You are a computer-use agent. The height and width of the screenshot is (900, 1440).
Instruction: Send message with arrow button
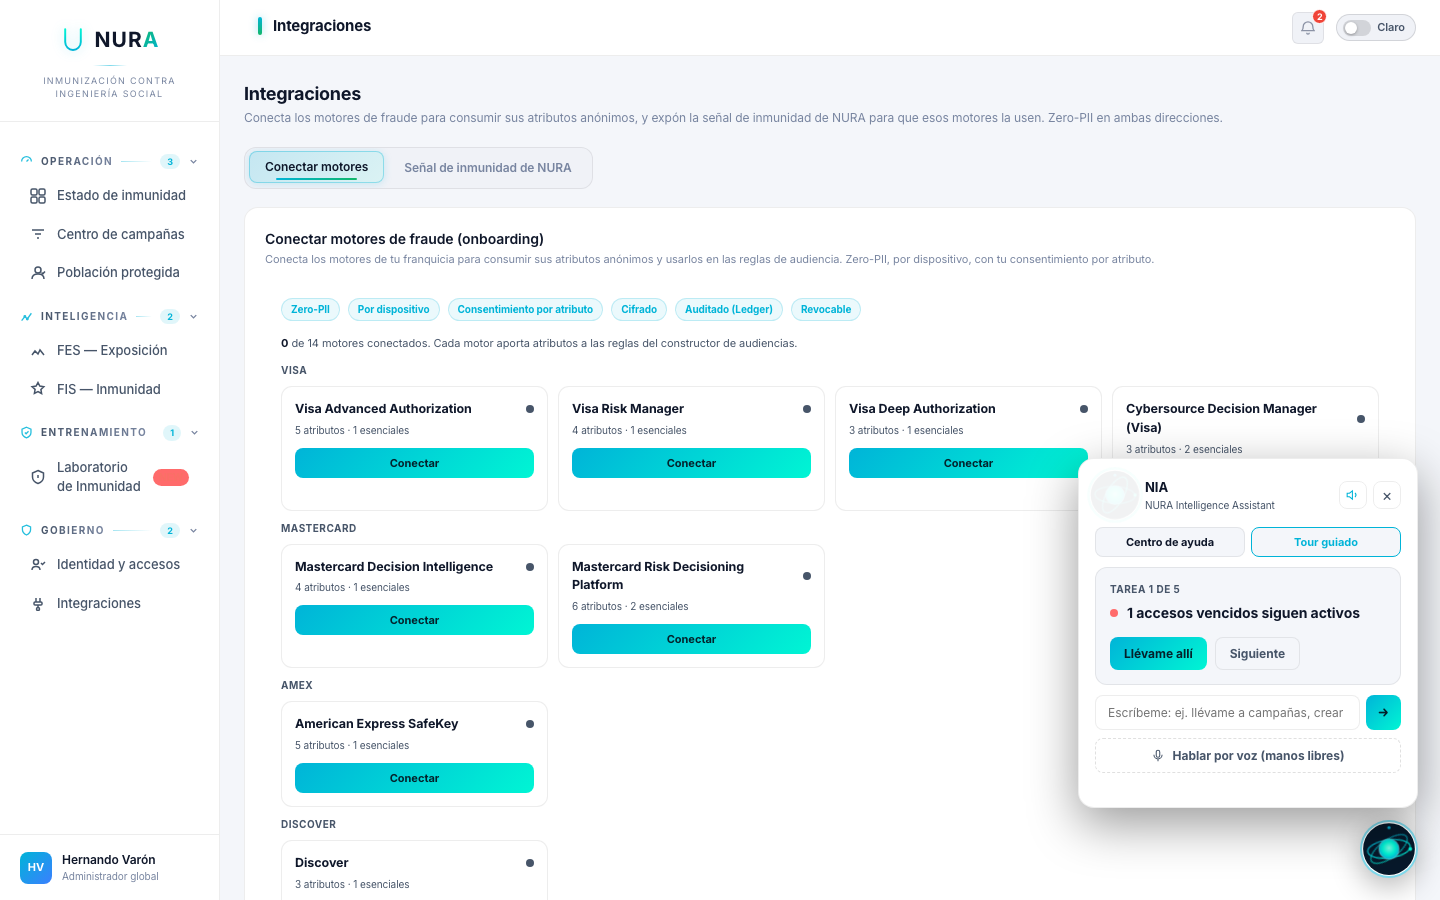pyautogui.click(x=1383, y=713)
